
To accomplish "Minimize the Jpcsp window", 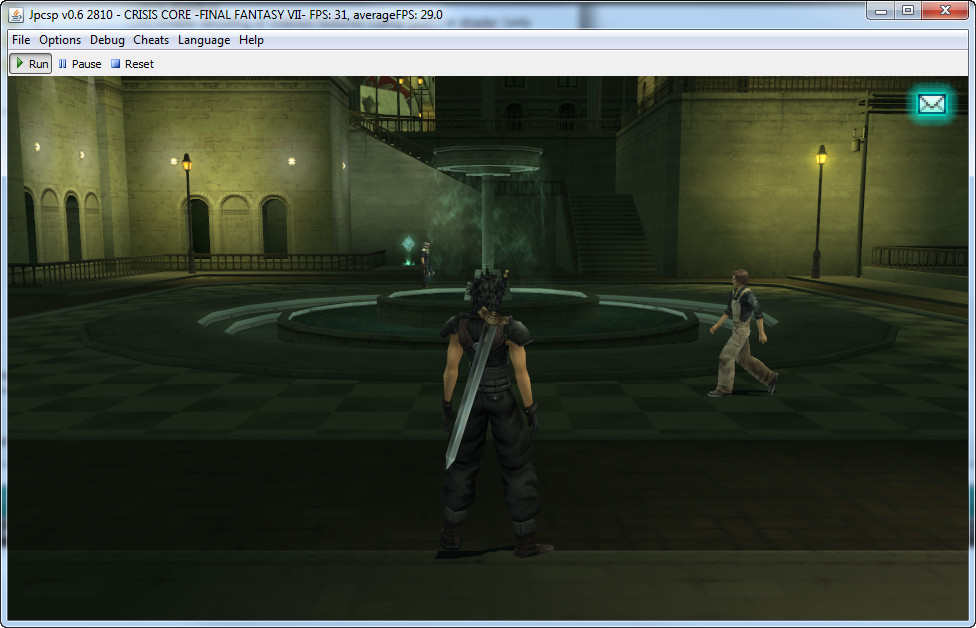I will [x=880, y=11].
